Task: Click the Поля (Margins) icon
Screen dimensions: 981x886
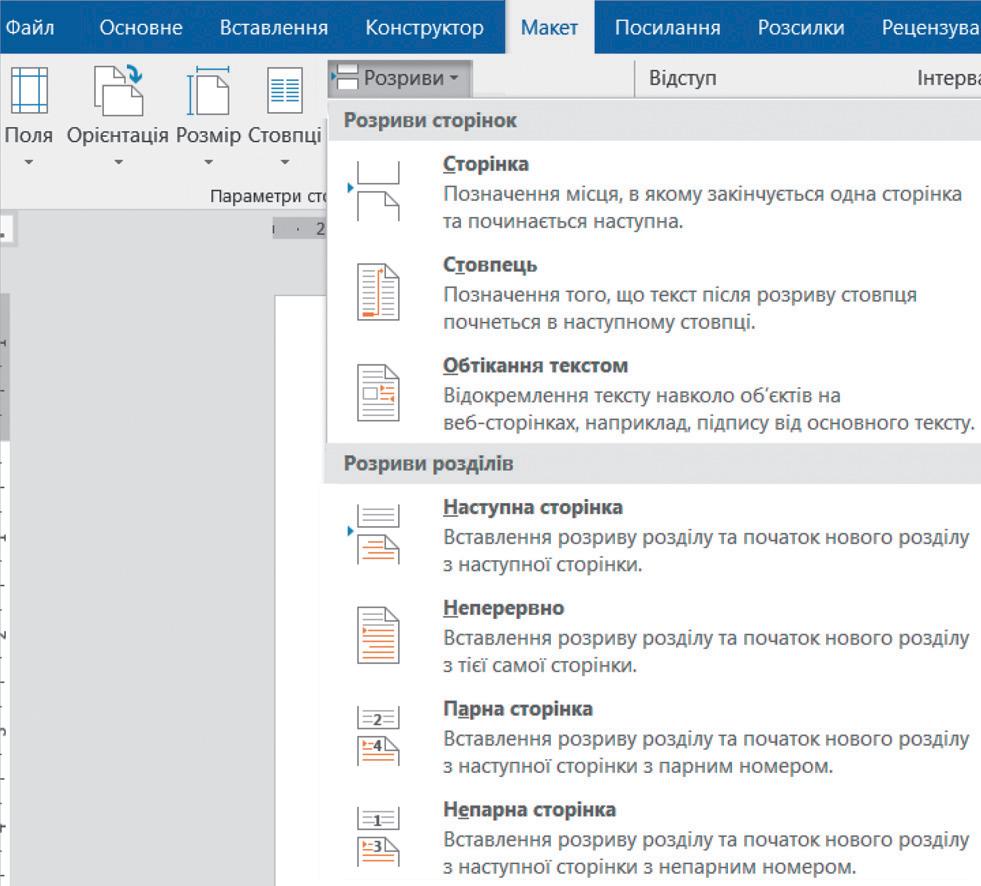Action: [x=28, y=92]
